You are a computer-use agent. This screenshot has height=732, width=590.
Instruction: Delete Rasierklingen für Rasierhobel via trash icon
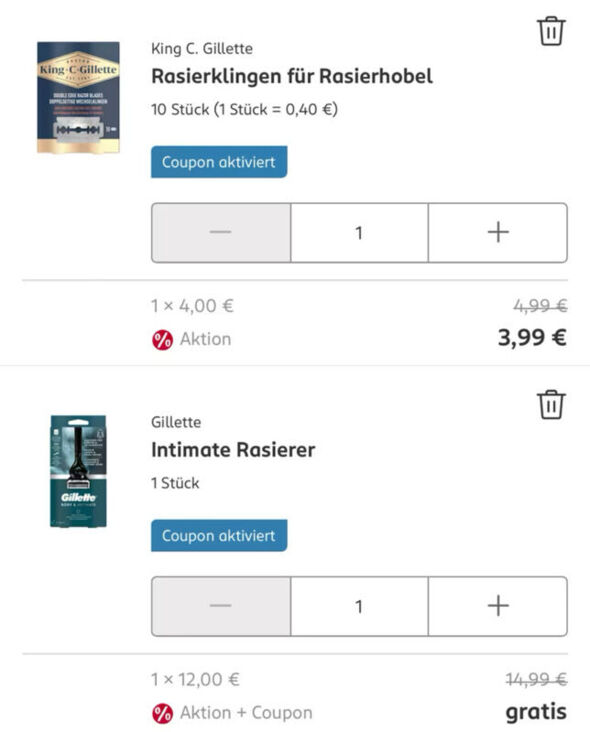click(x=551, y=31)
